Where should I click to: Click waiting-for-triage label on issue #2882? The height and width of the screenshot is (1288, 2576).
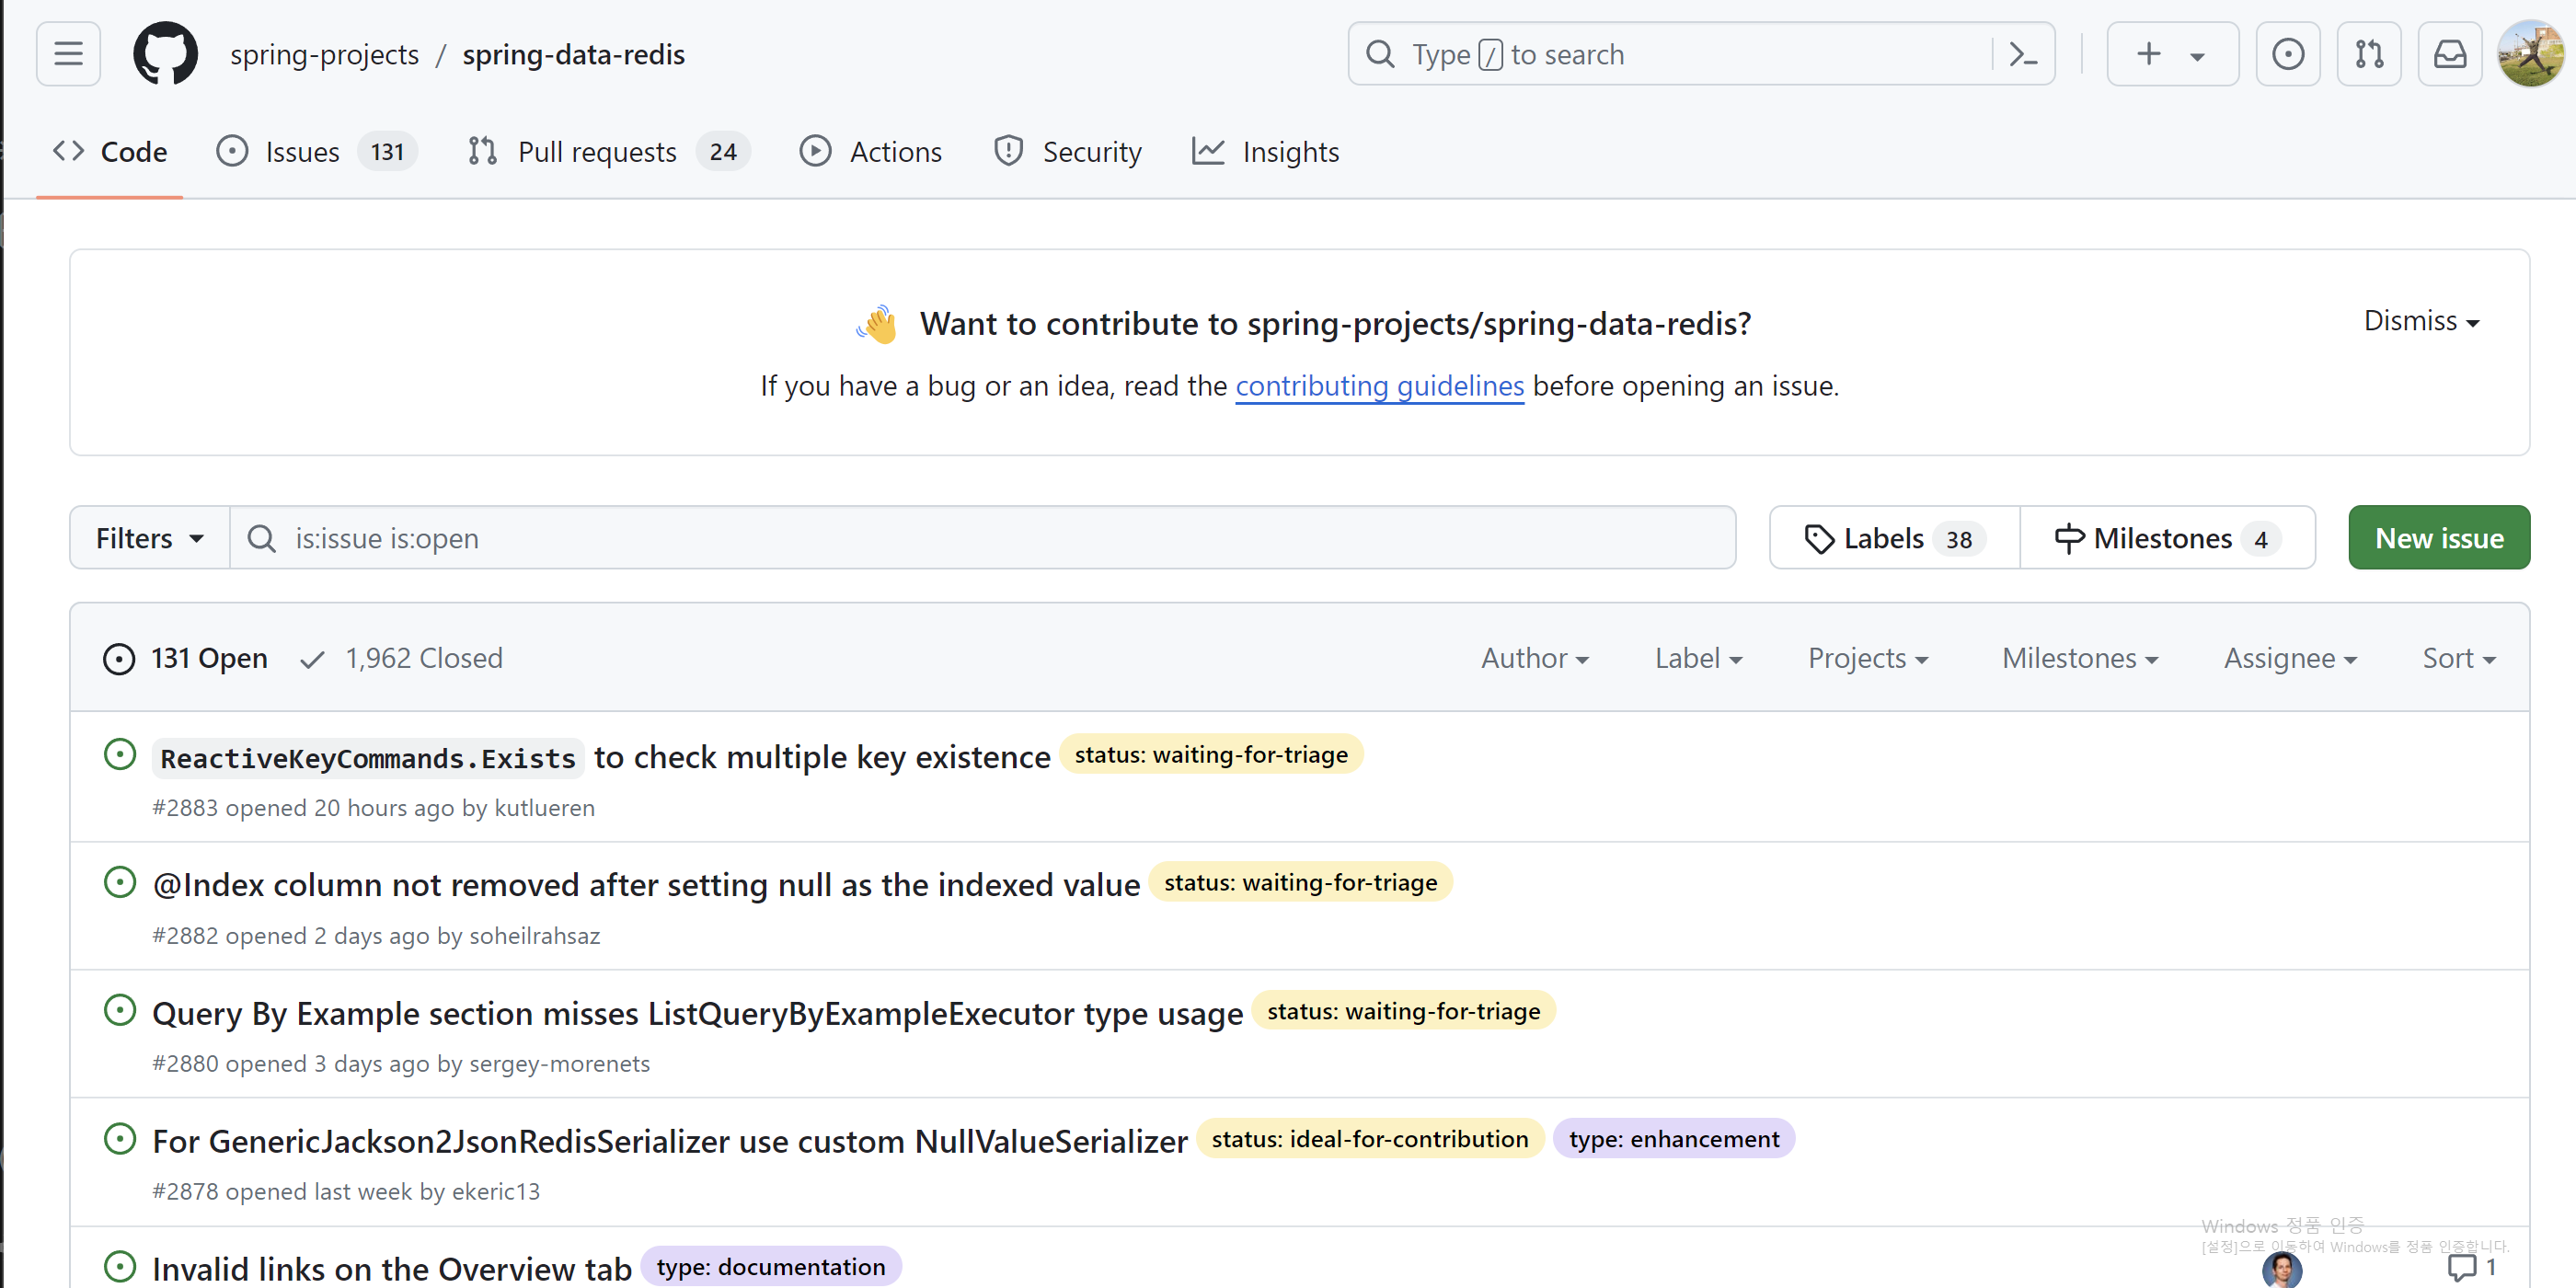(1300, 883)
